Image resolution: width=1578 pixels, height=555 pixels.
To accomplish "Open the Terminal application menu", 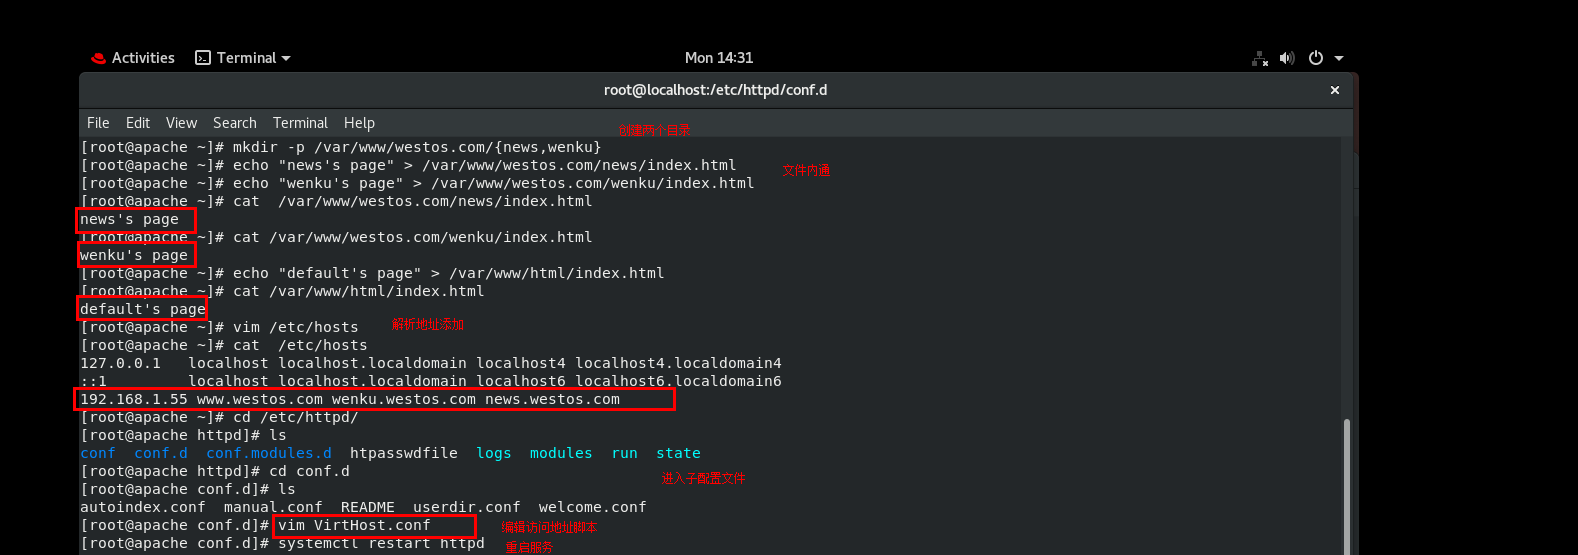I will 243,58.
